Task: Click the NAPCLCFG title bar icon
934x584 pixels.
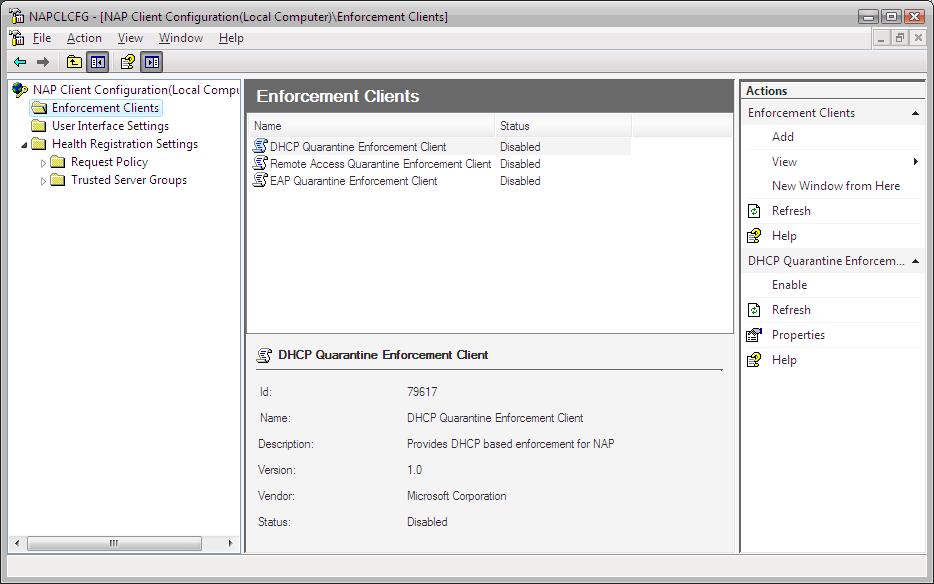Action: coord(17,16)
